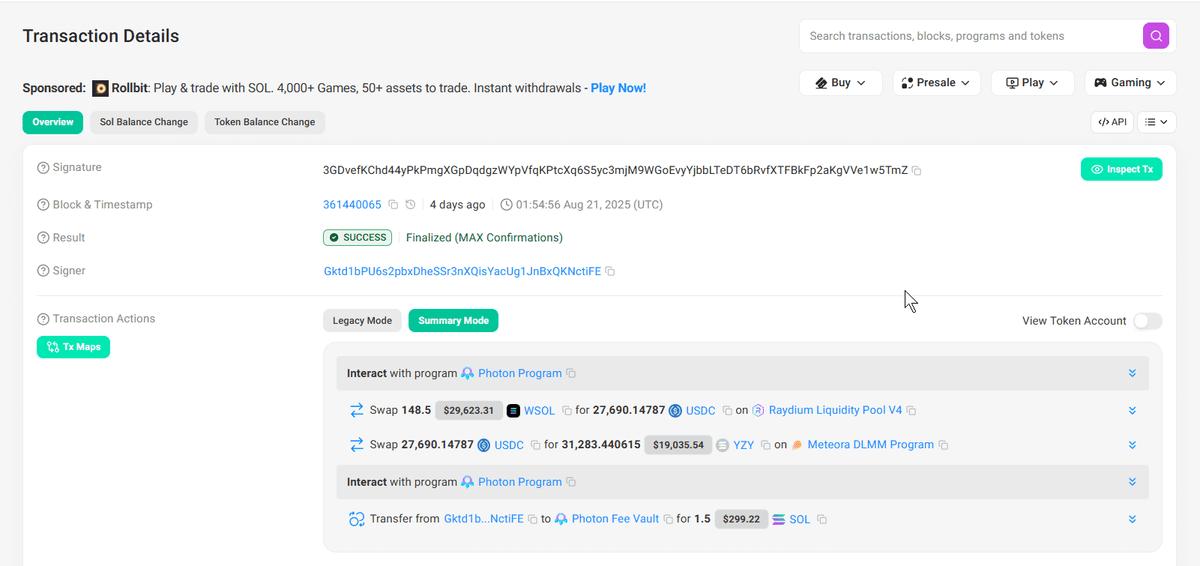1200x566 pixels.
Task: Copy the YZY token address
Action: coord(766,445)
